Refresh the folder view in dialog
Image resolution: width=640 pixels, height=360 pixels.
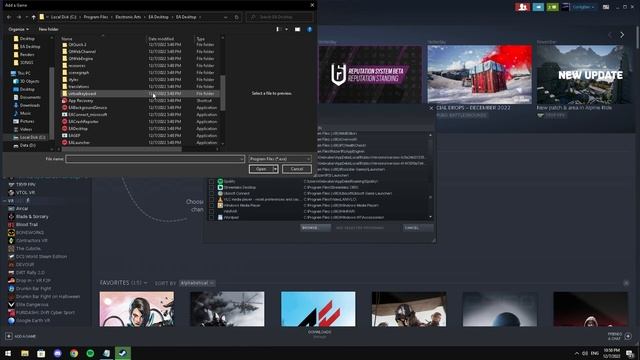tap(237, 17)
